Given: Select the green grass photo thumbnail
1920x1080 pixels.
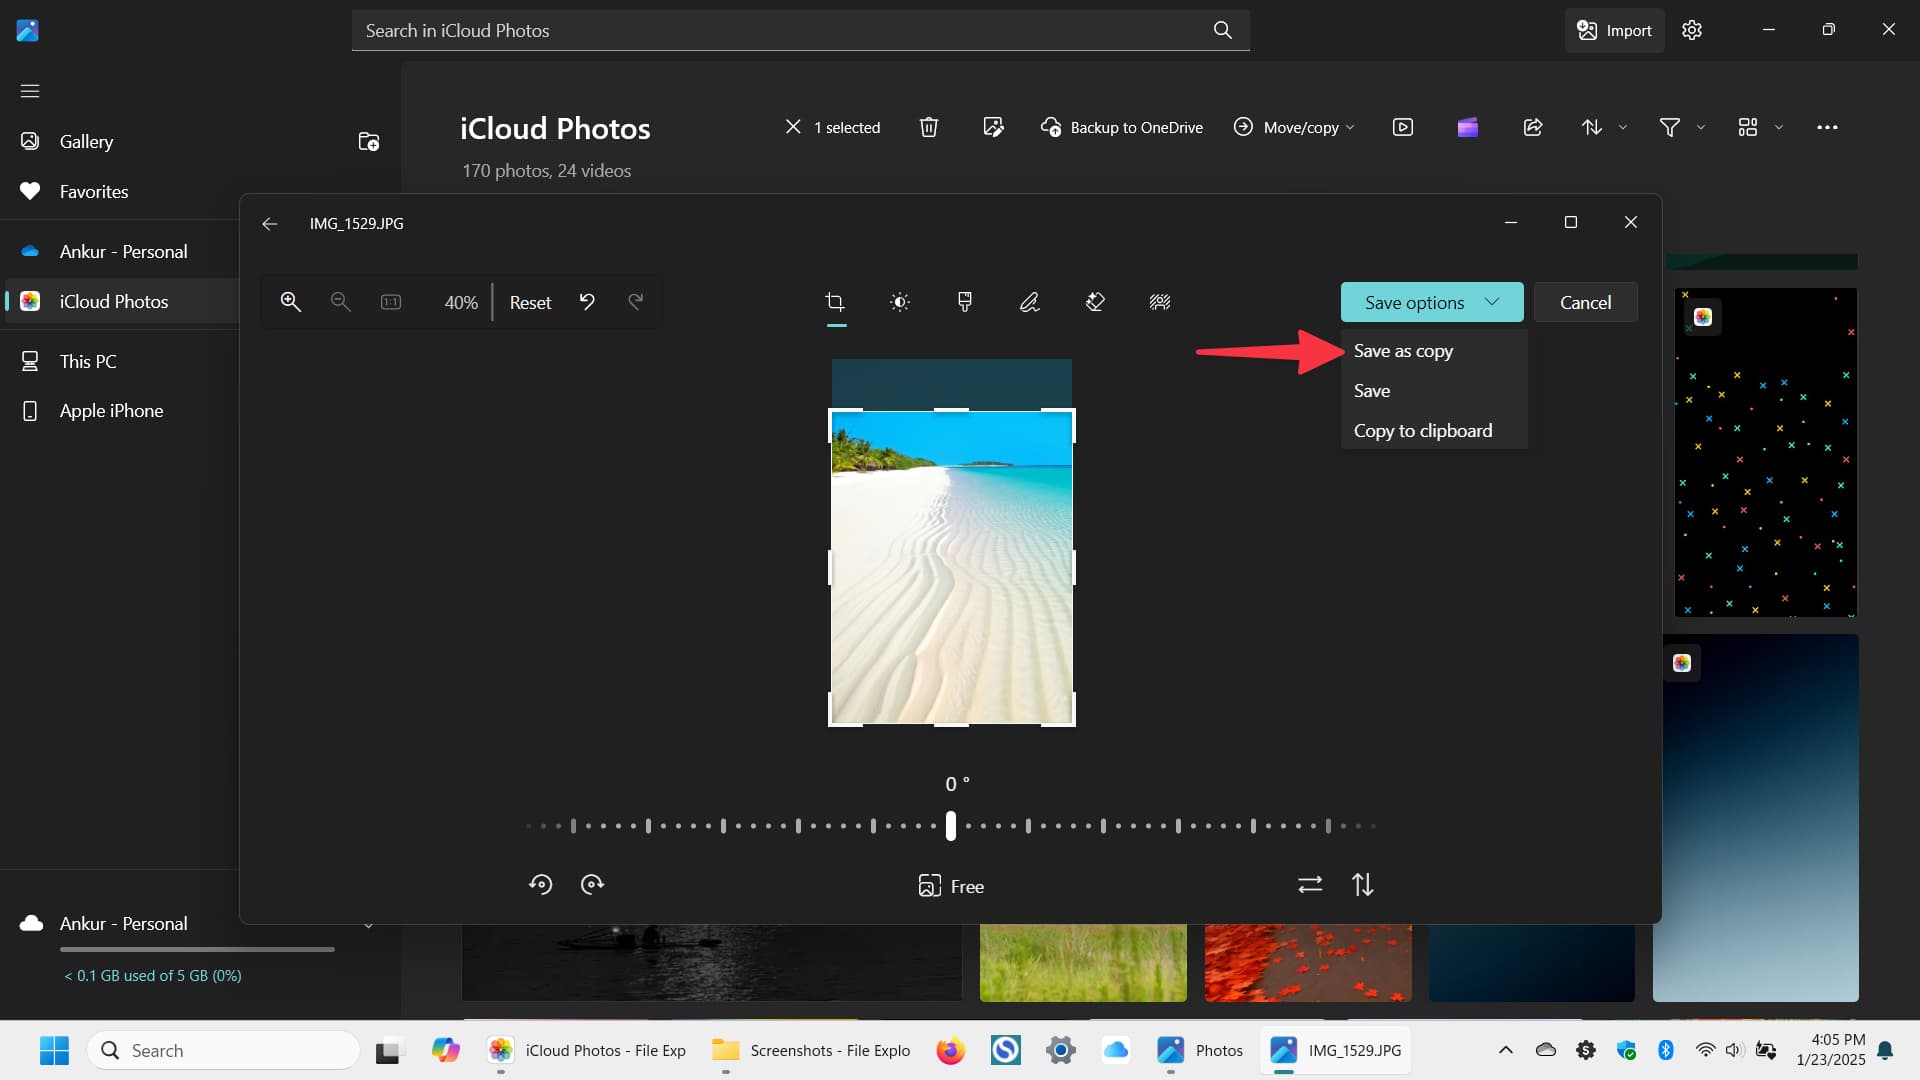Looking at the screenshot, I should tap(1083, 963).
